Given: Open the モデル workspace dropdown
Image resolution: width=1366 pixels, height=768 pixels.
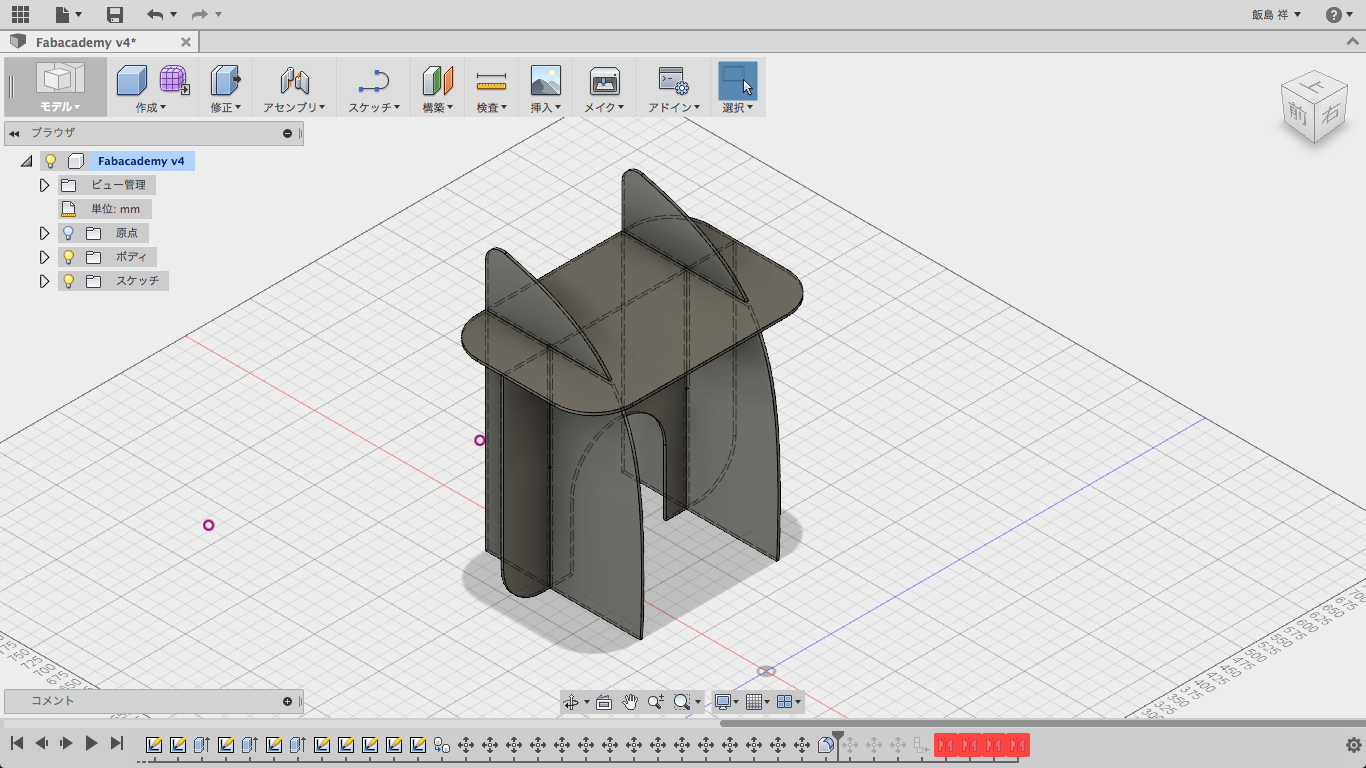Looking at the screenshot, I should [x=60, y=107].
